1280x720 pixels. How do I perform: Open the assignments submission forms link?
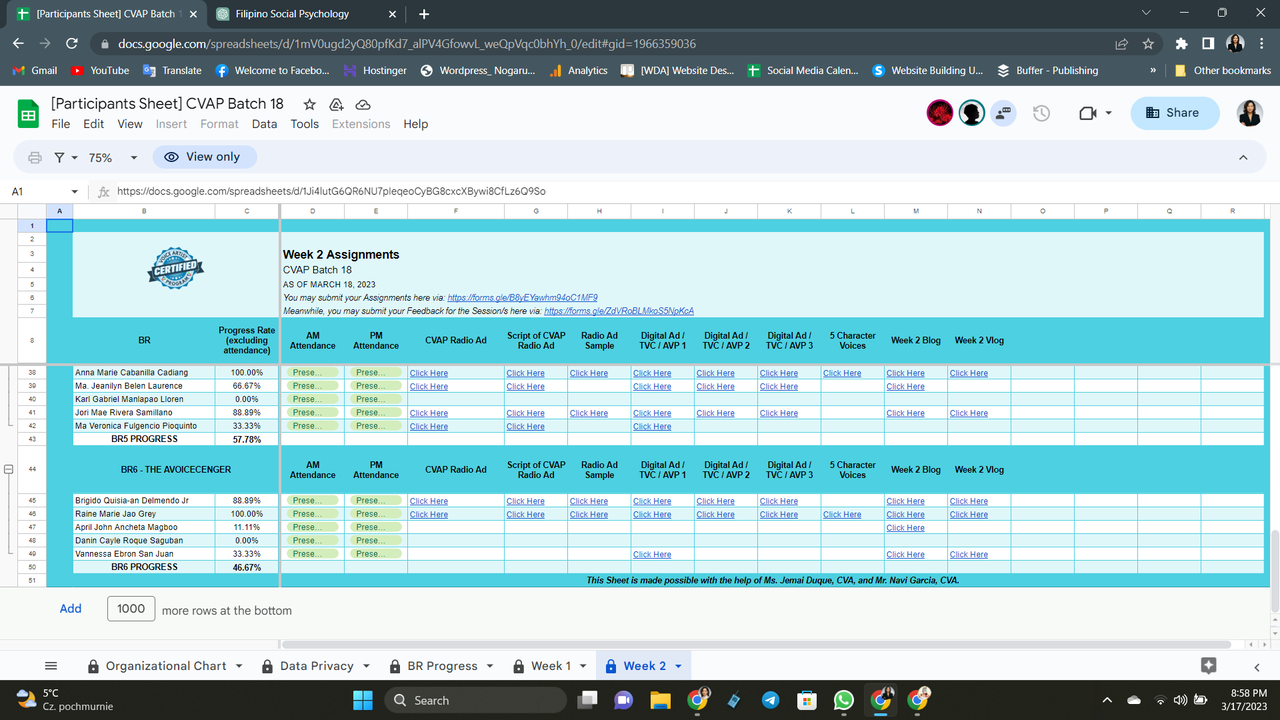(x=522, y=298)
